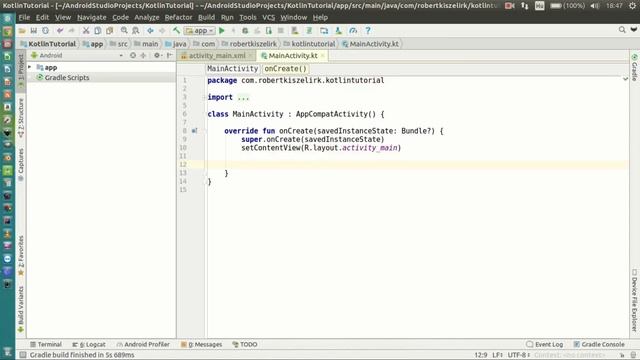Open Find with the magnifier icon
This screenshot has height=360, width=640.
(124, 31)
